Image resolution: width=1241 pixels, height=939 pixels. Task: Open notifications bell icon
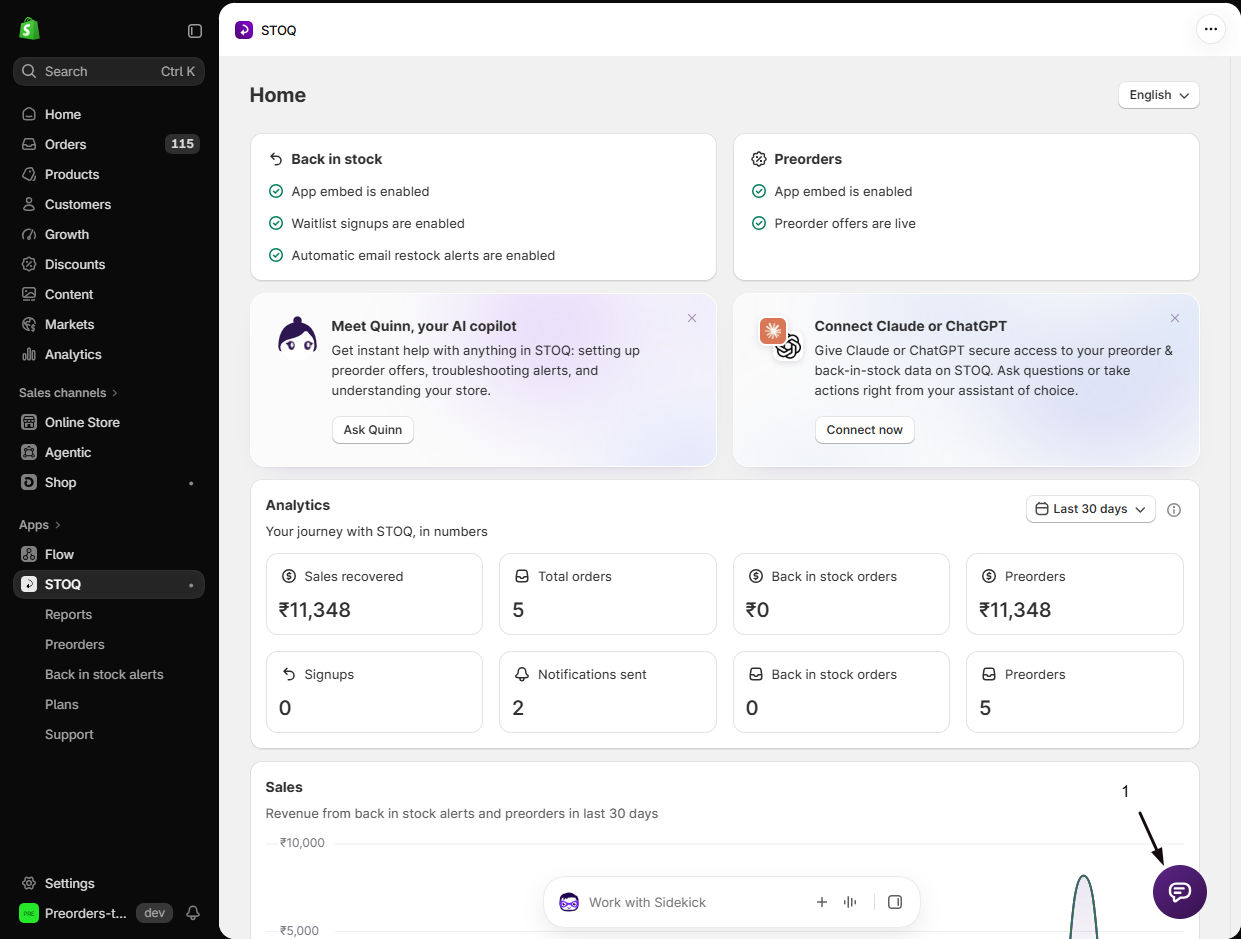(193, 913)
